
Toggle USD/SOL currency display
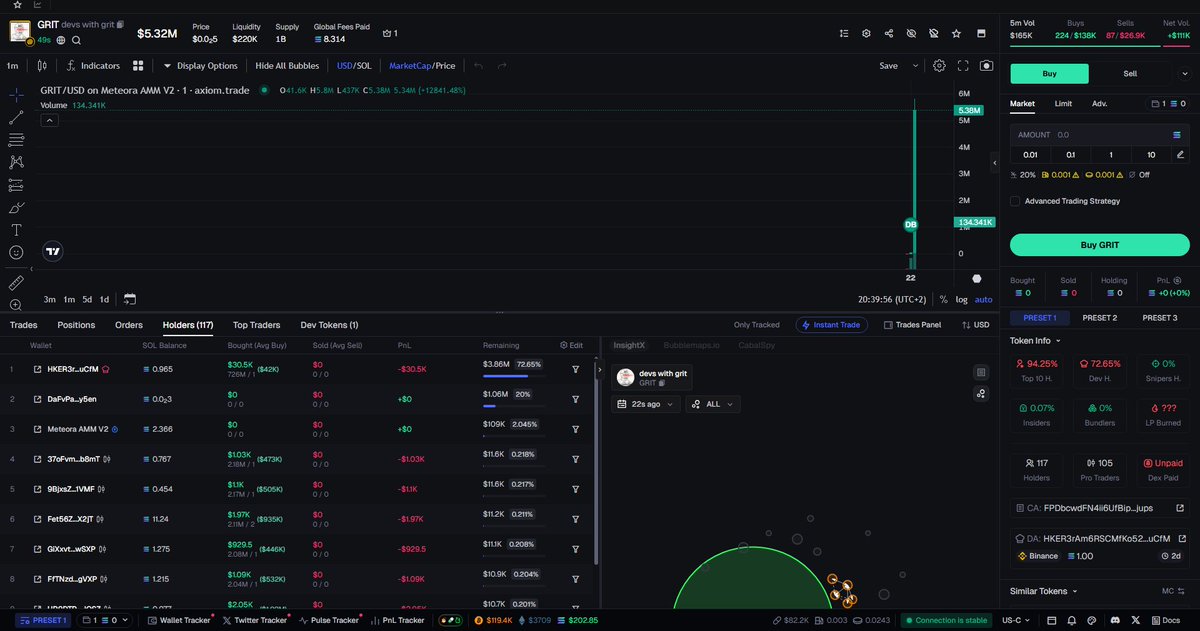[354, 66]
